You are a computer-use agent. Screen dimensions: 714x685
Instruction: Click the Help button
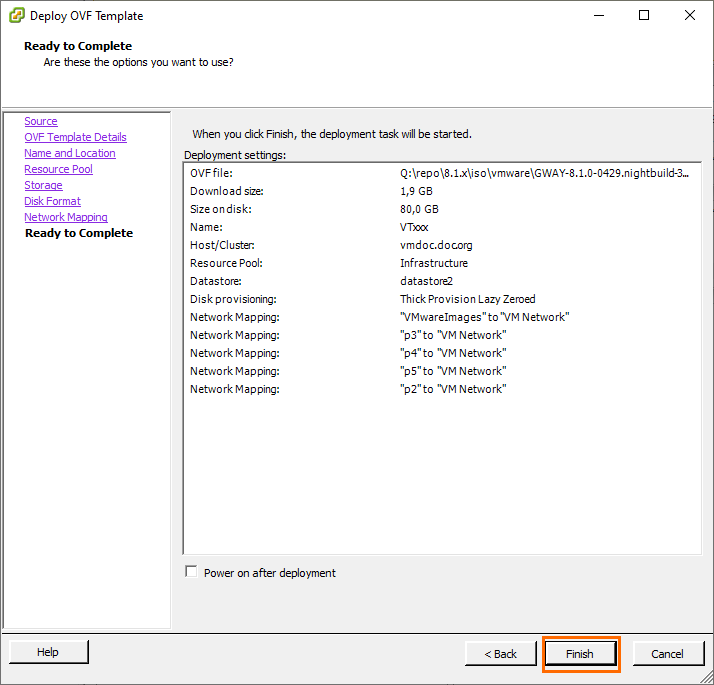click(48, 652)
